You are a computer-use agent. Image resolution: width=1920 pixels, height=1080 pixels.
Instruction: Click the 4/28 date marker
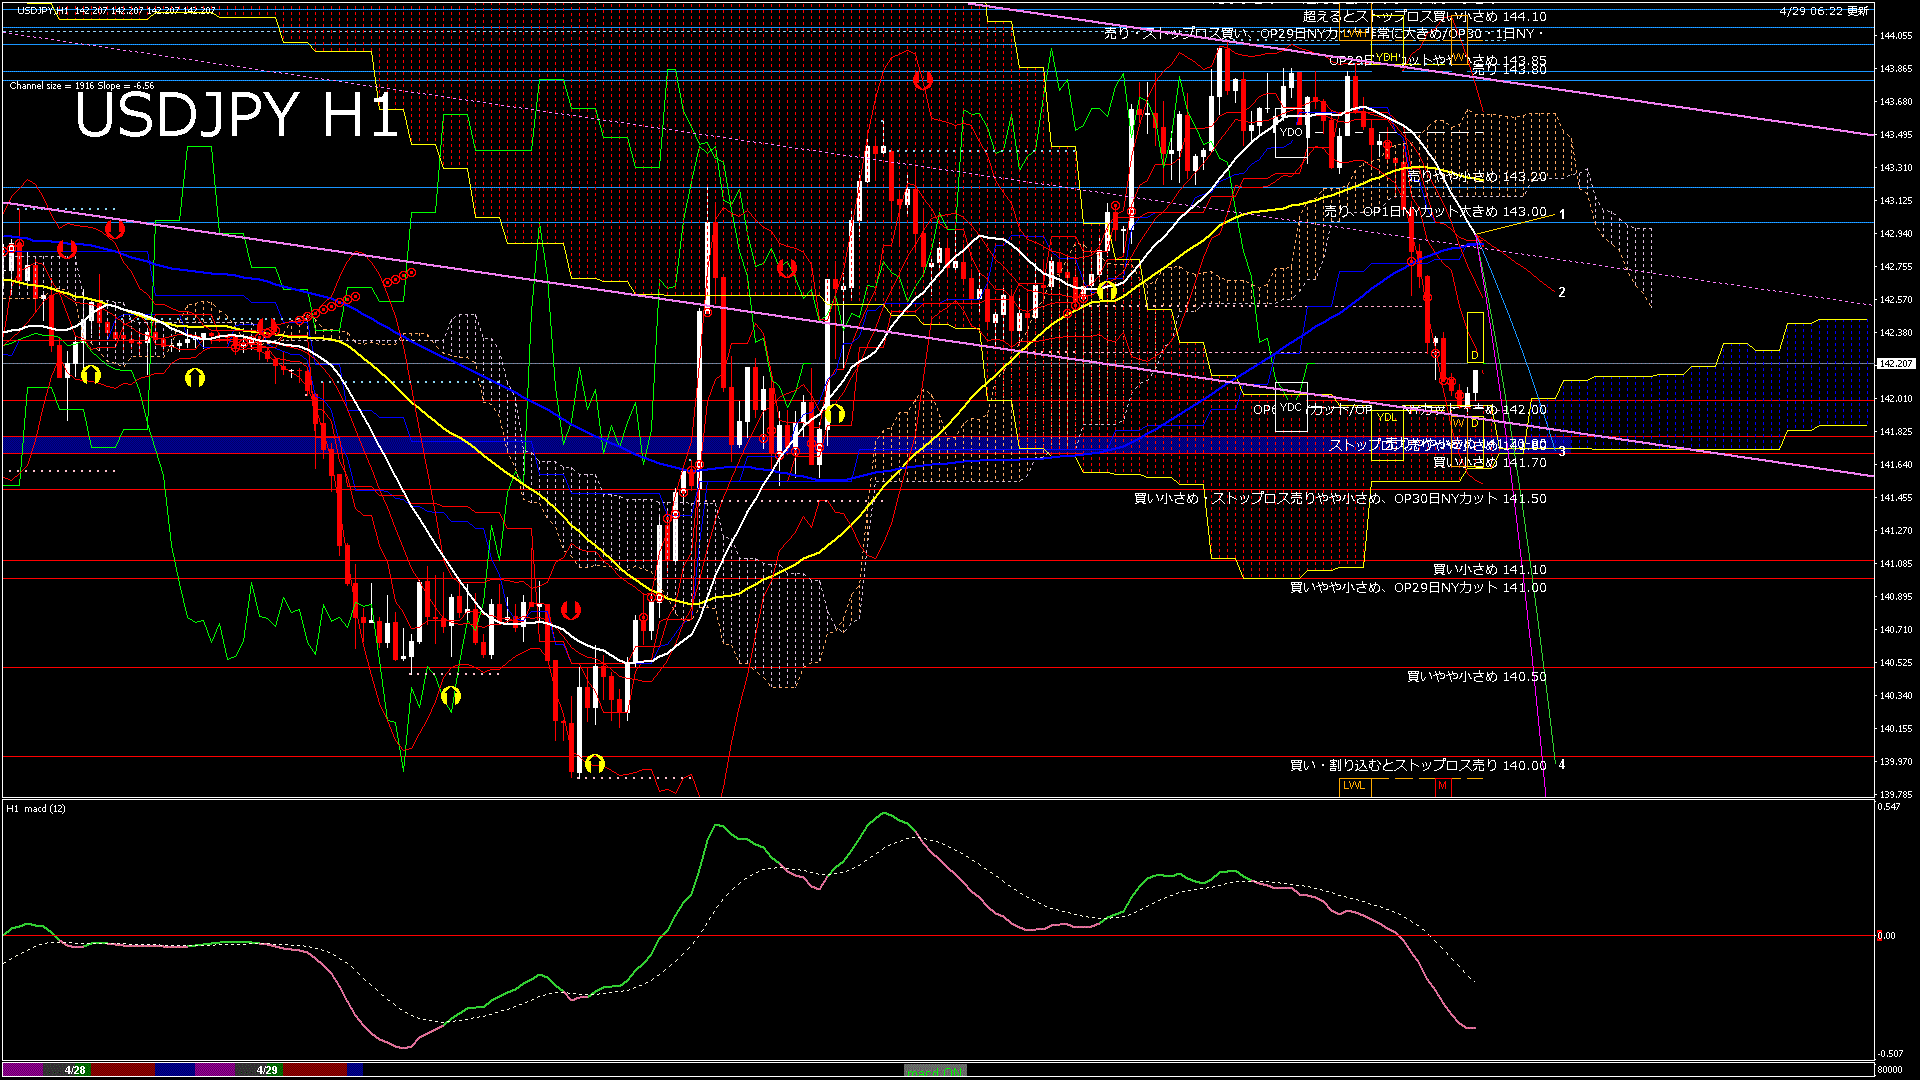(x=75, y=1070)
